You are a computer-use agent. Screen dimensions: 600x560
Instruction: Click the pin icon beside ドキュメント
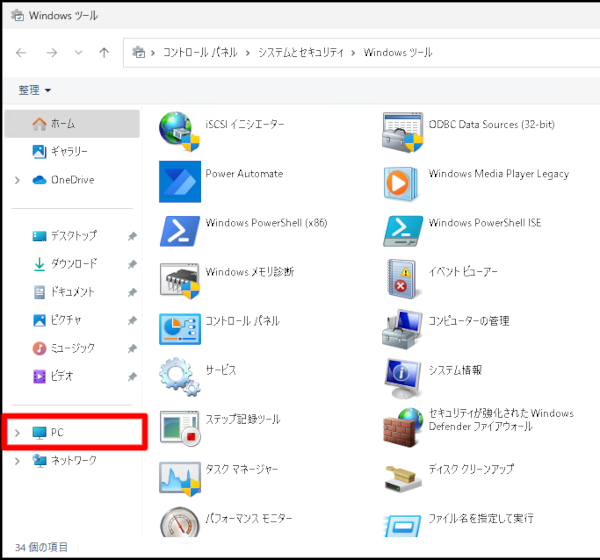132,292
